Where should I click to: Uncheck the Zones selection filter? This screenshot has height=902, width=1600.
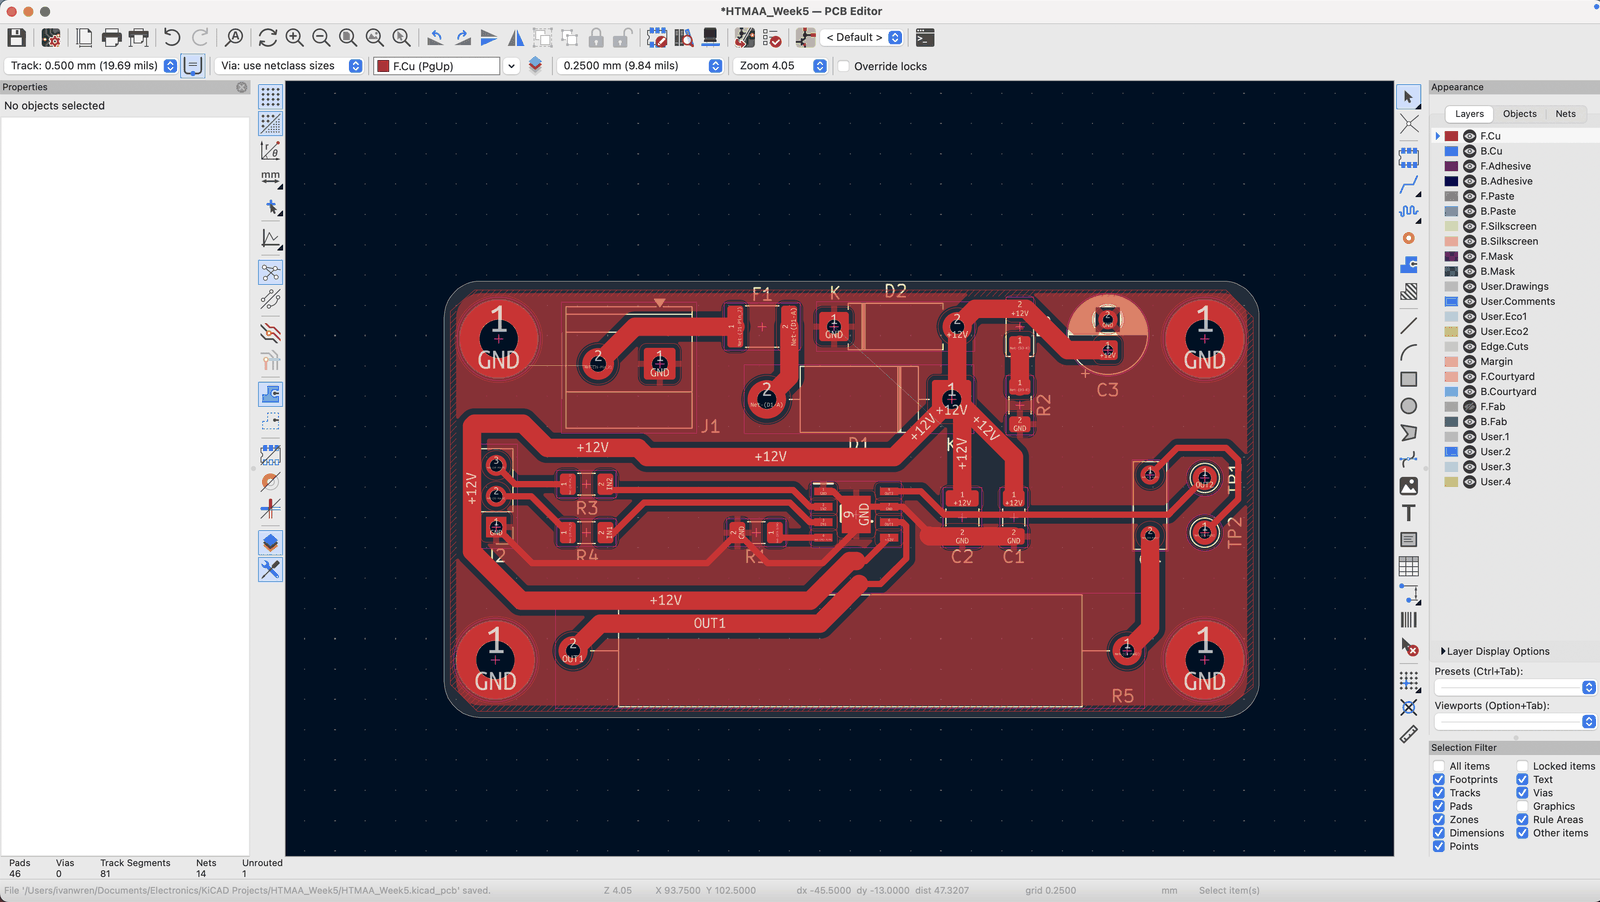(1439, 819)
